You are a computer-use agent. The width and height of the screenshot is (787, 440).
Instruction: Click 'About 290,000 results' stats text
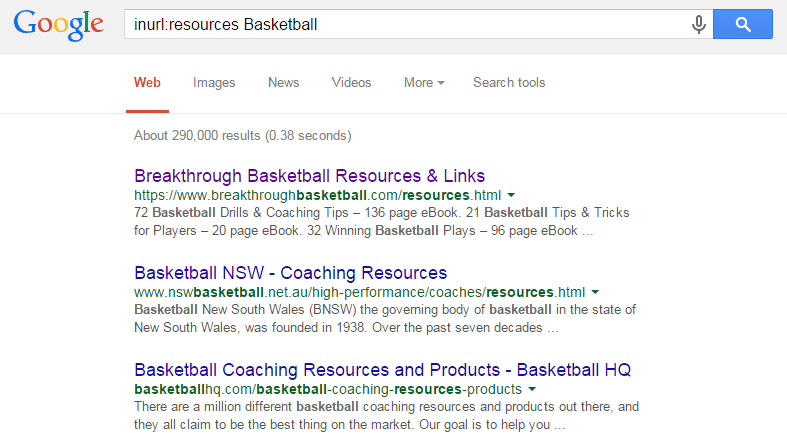point(242,135)
